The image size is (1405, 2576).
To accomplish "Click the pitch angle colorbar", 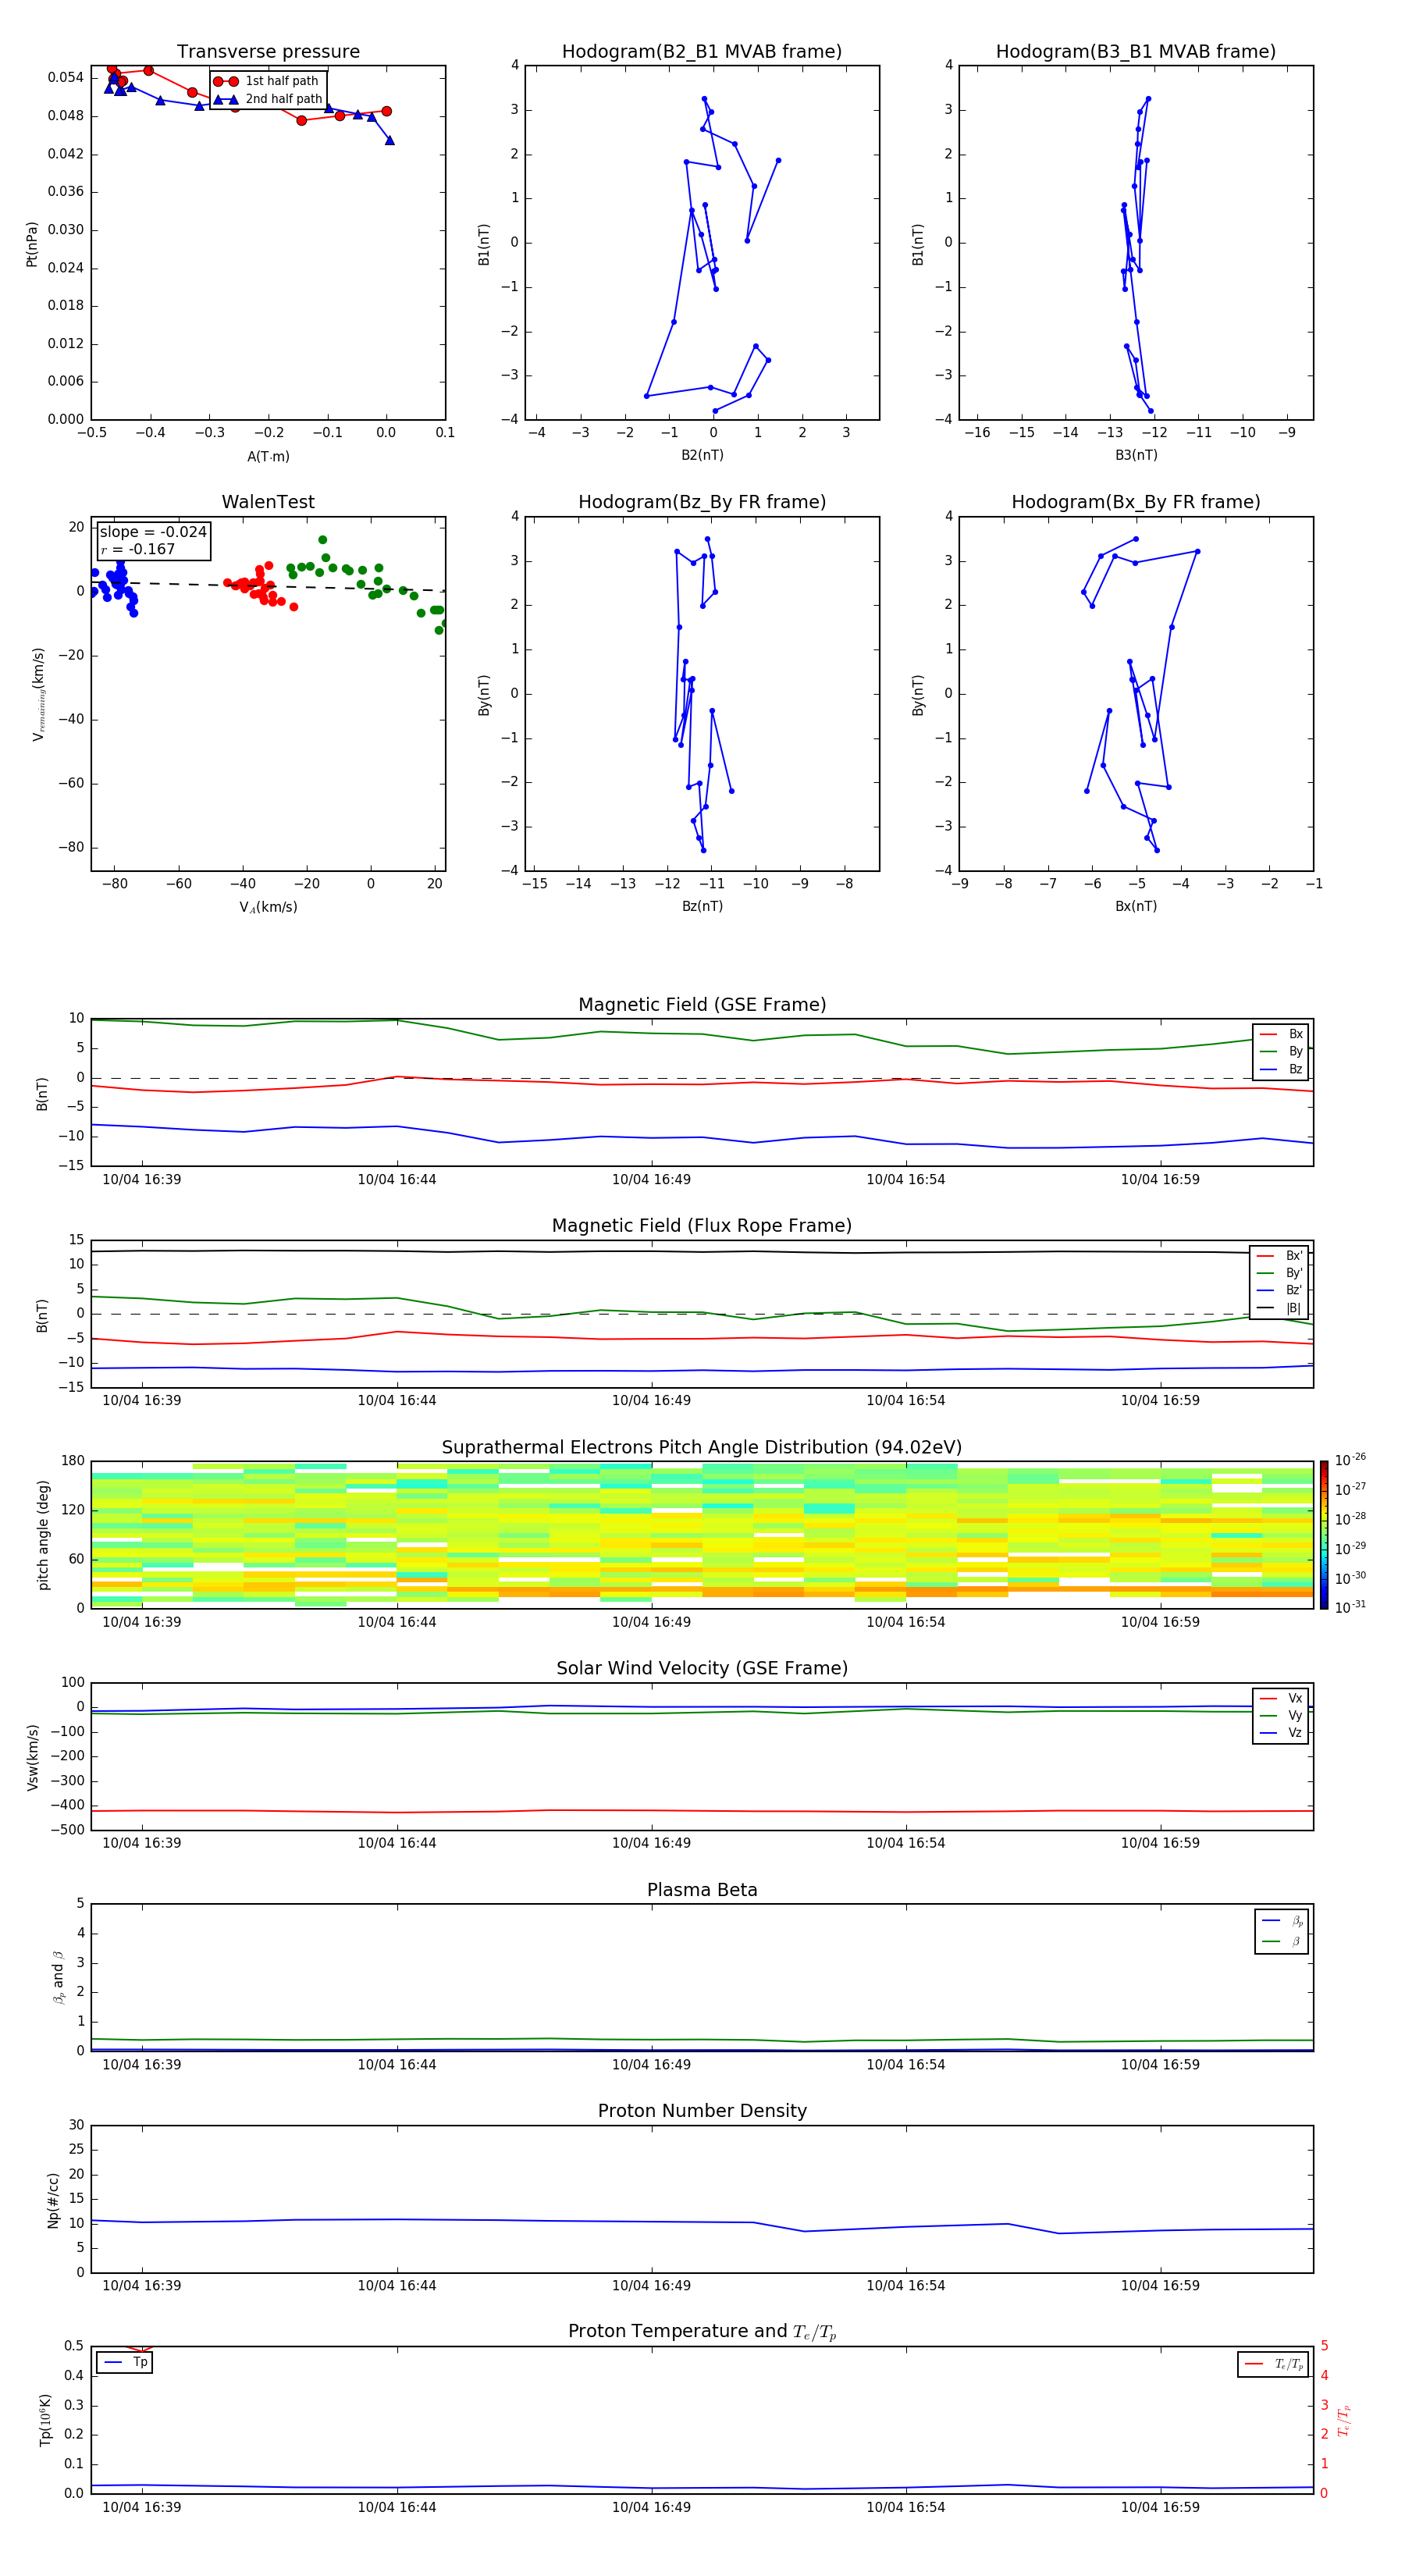I will tap(1324, 1535).
